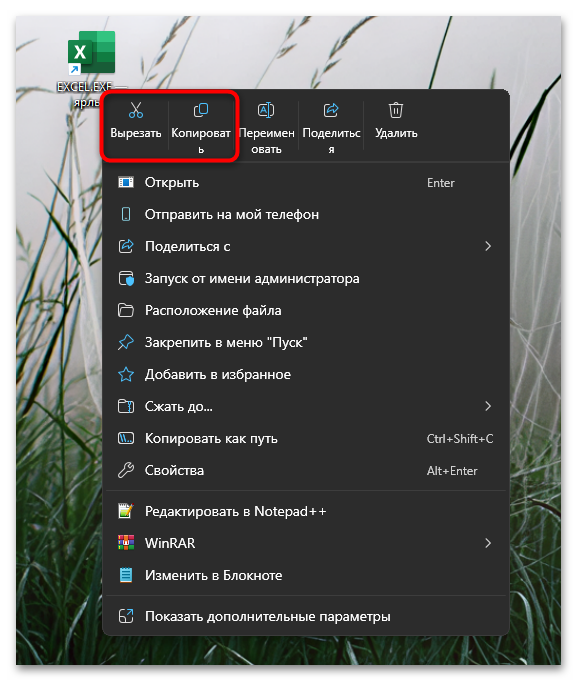
Task: Select Отправить на мой телефон
Action: click(306, 214)
